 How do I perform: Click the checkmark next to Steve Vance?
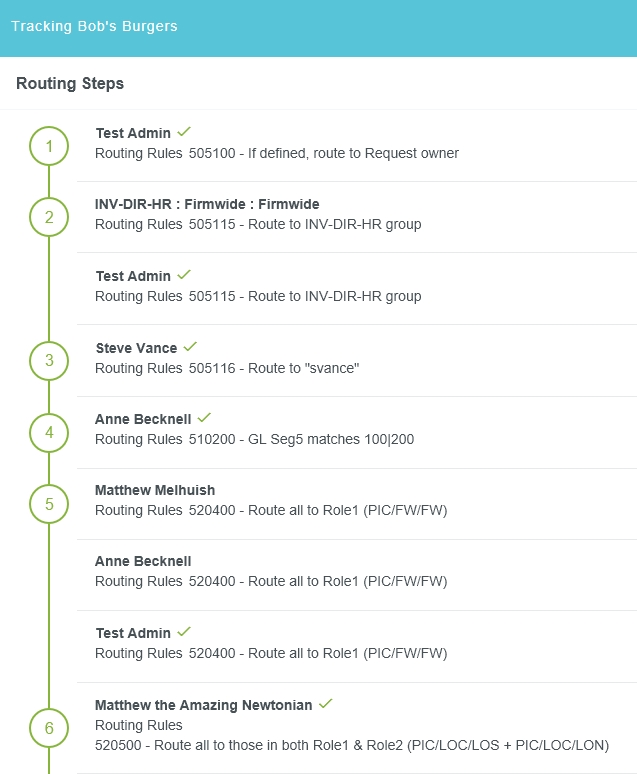point(190,347)
